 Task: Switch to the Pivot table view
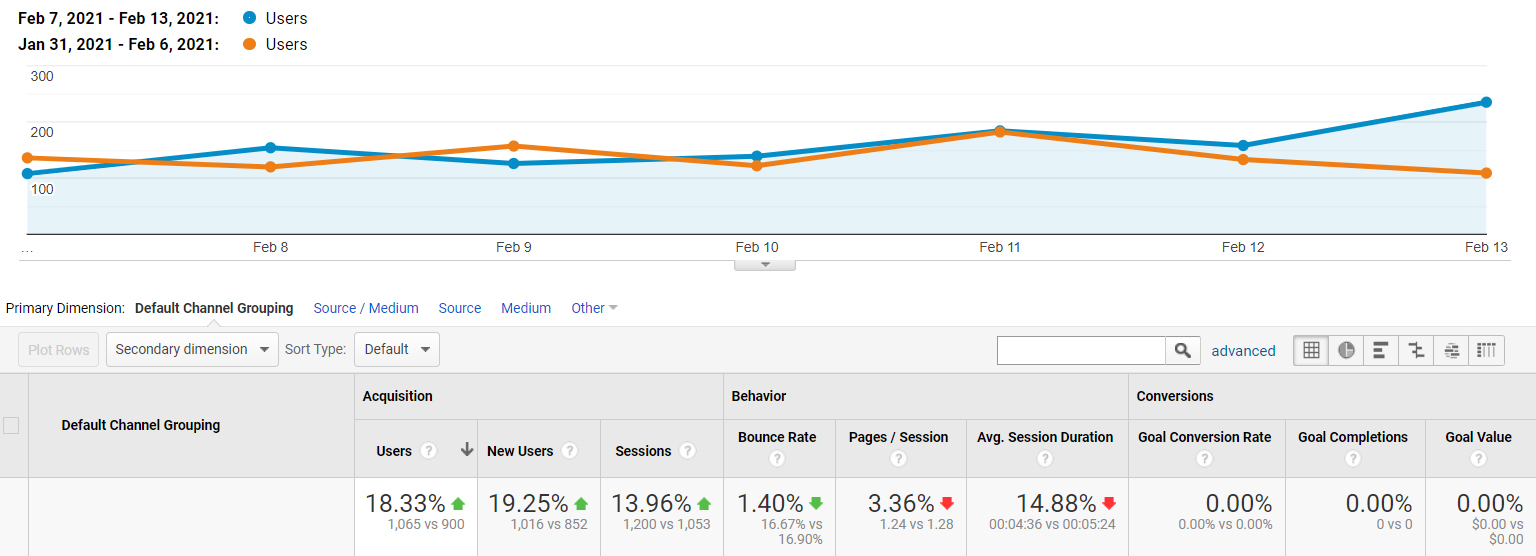[x=1487, y=350]
